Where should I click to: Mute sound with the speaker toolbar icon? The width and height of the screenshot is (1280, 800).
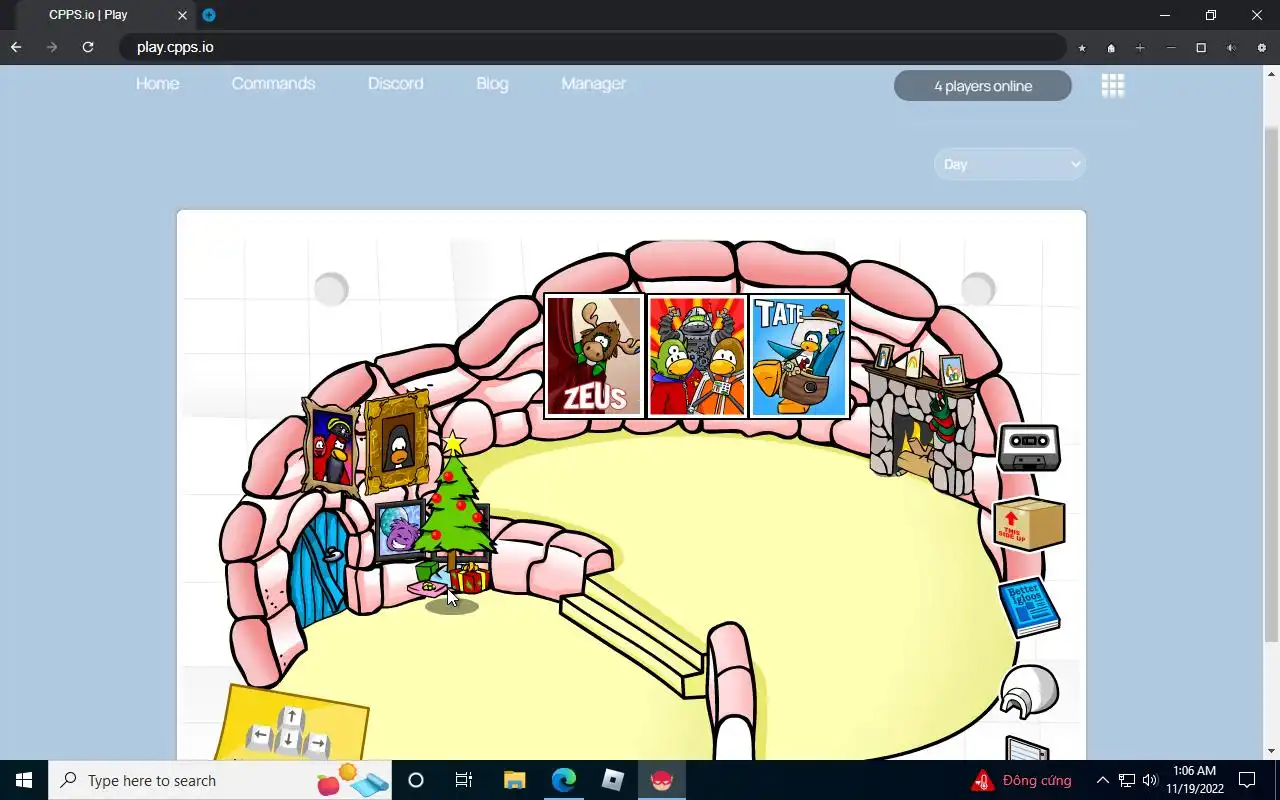tap(1231, 48)
